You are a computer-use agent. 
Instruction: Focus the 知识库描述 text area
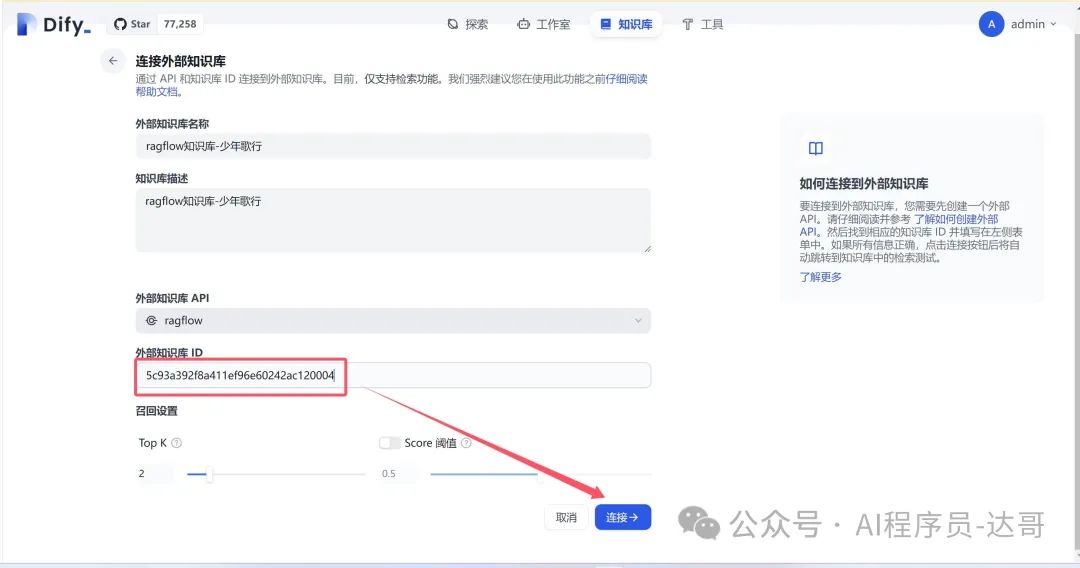pyautogui.click(x=393, y=220)
